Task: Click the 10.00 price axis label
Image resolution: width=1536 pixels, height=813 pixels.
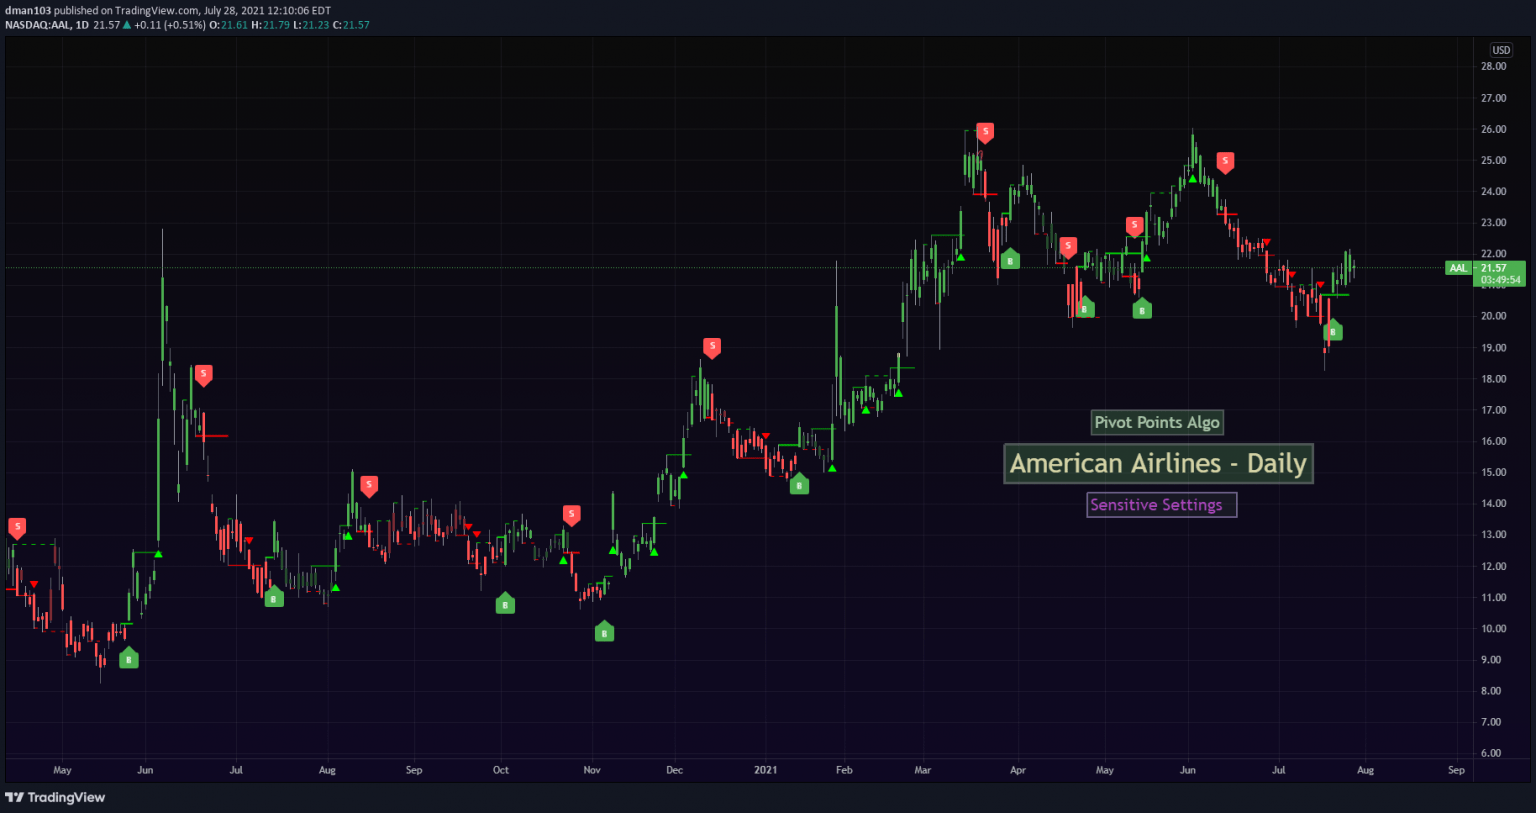Action: click(x=1494, y=629)
